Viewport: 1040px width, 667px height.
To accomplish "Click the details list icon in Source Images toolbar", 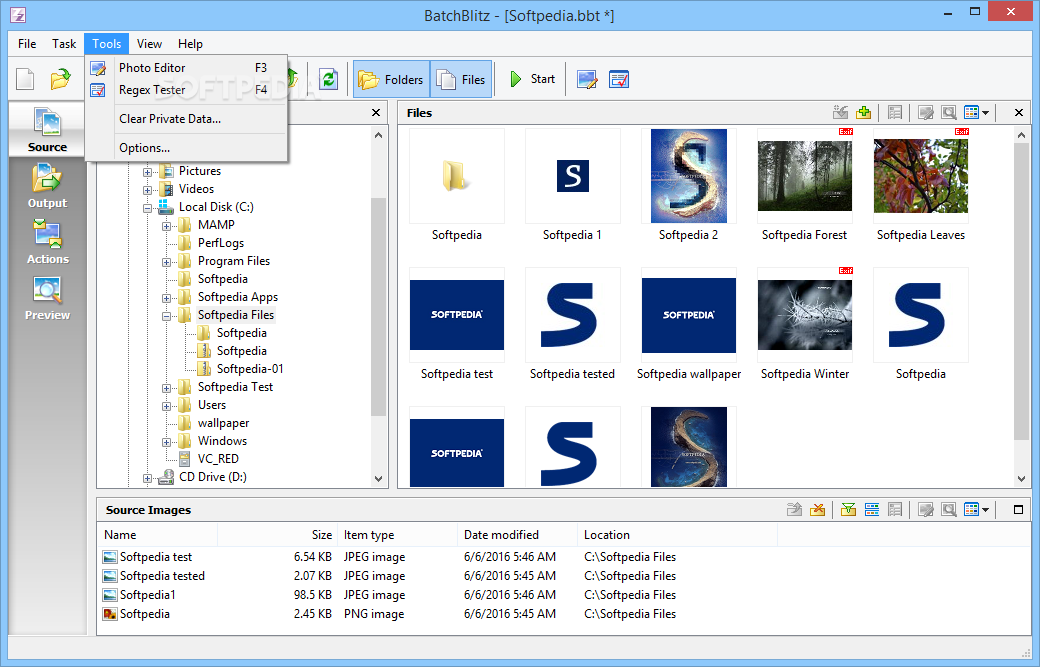I will tap(895, 509).
